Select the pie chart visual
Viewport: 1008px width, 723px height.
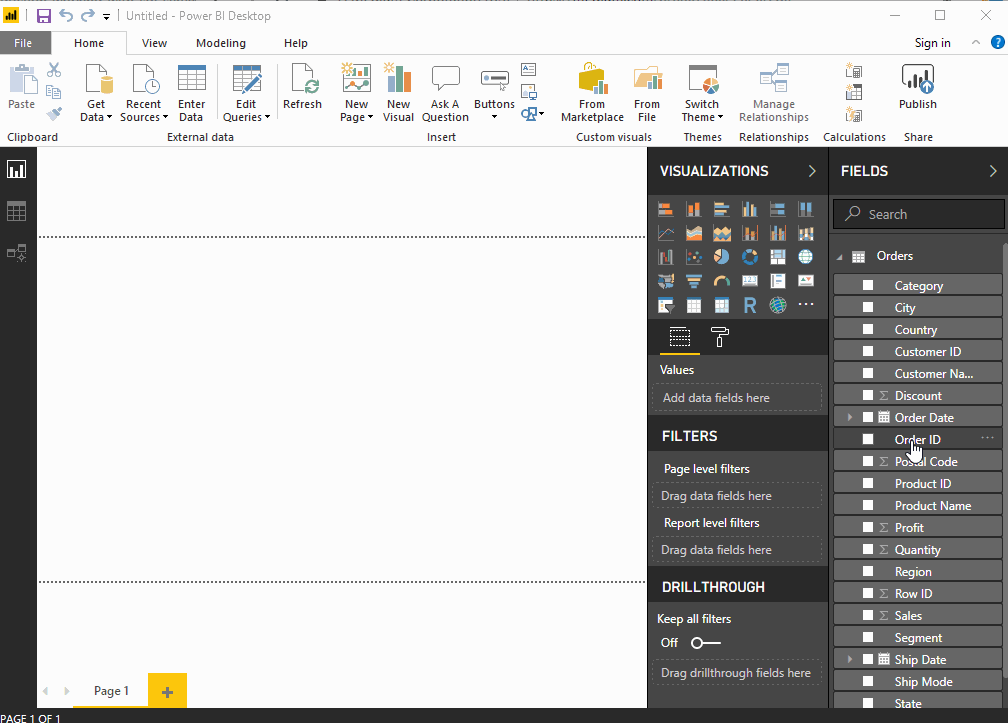721,257
